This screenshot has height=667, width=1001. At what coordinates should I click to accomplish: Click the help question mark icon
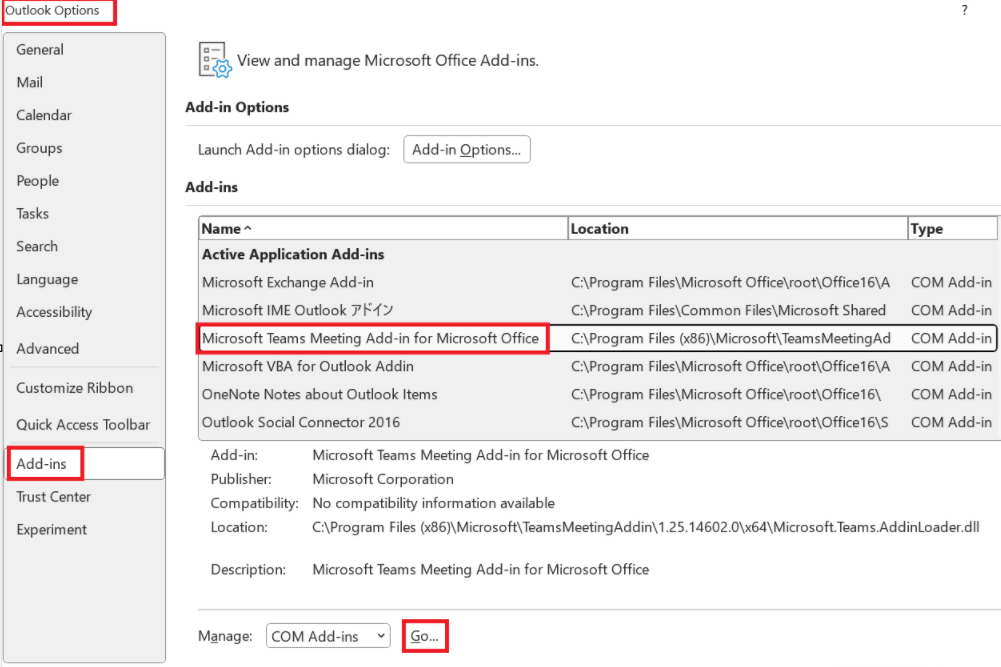click(x=963, y=10)
